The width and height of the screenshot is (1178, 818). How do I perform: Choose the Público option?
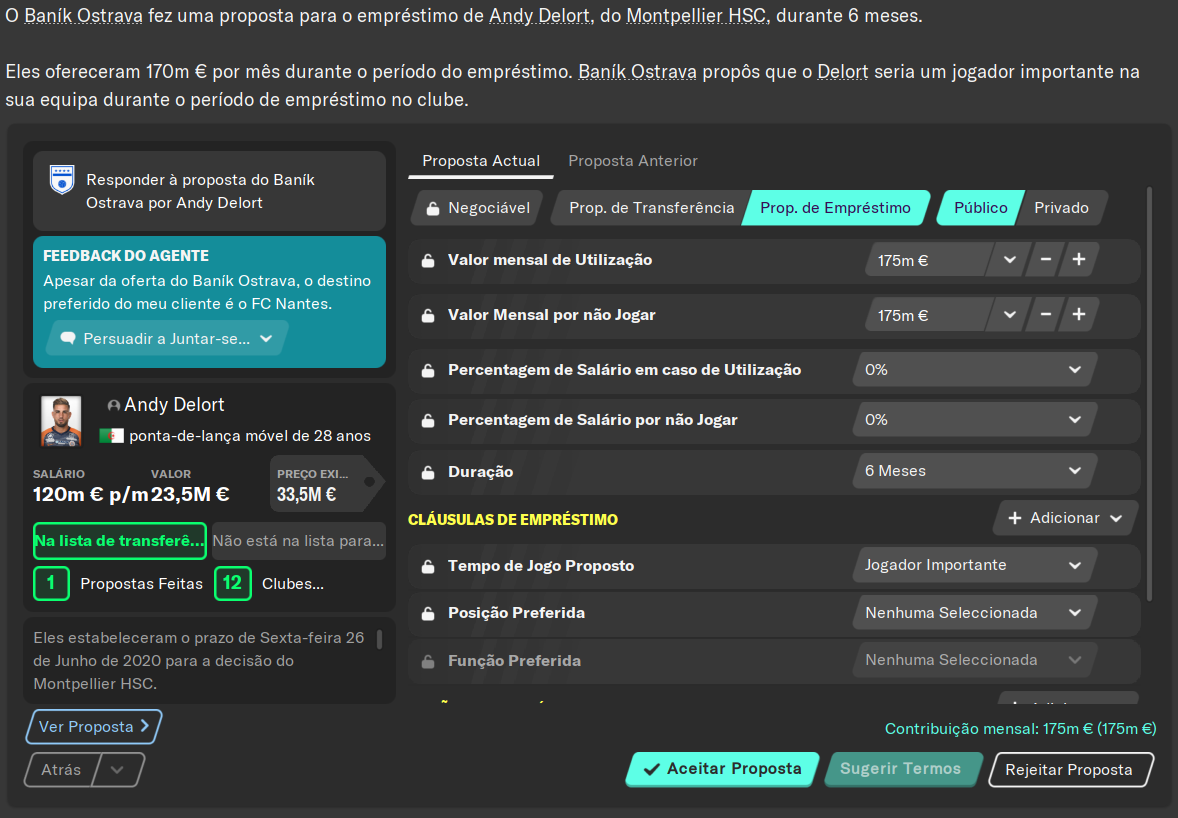(980, 208)
